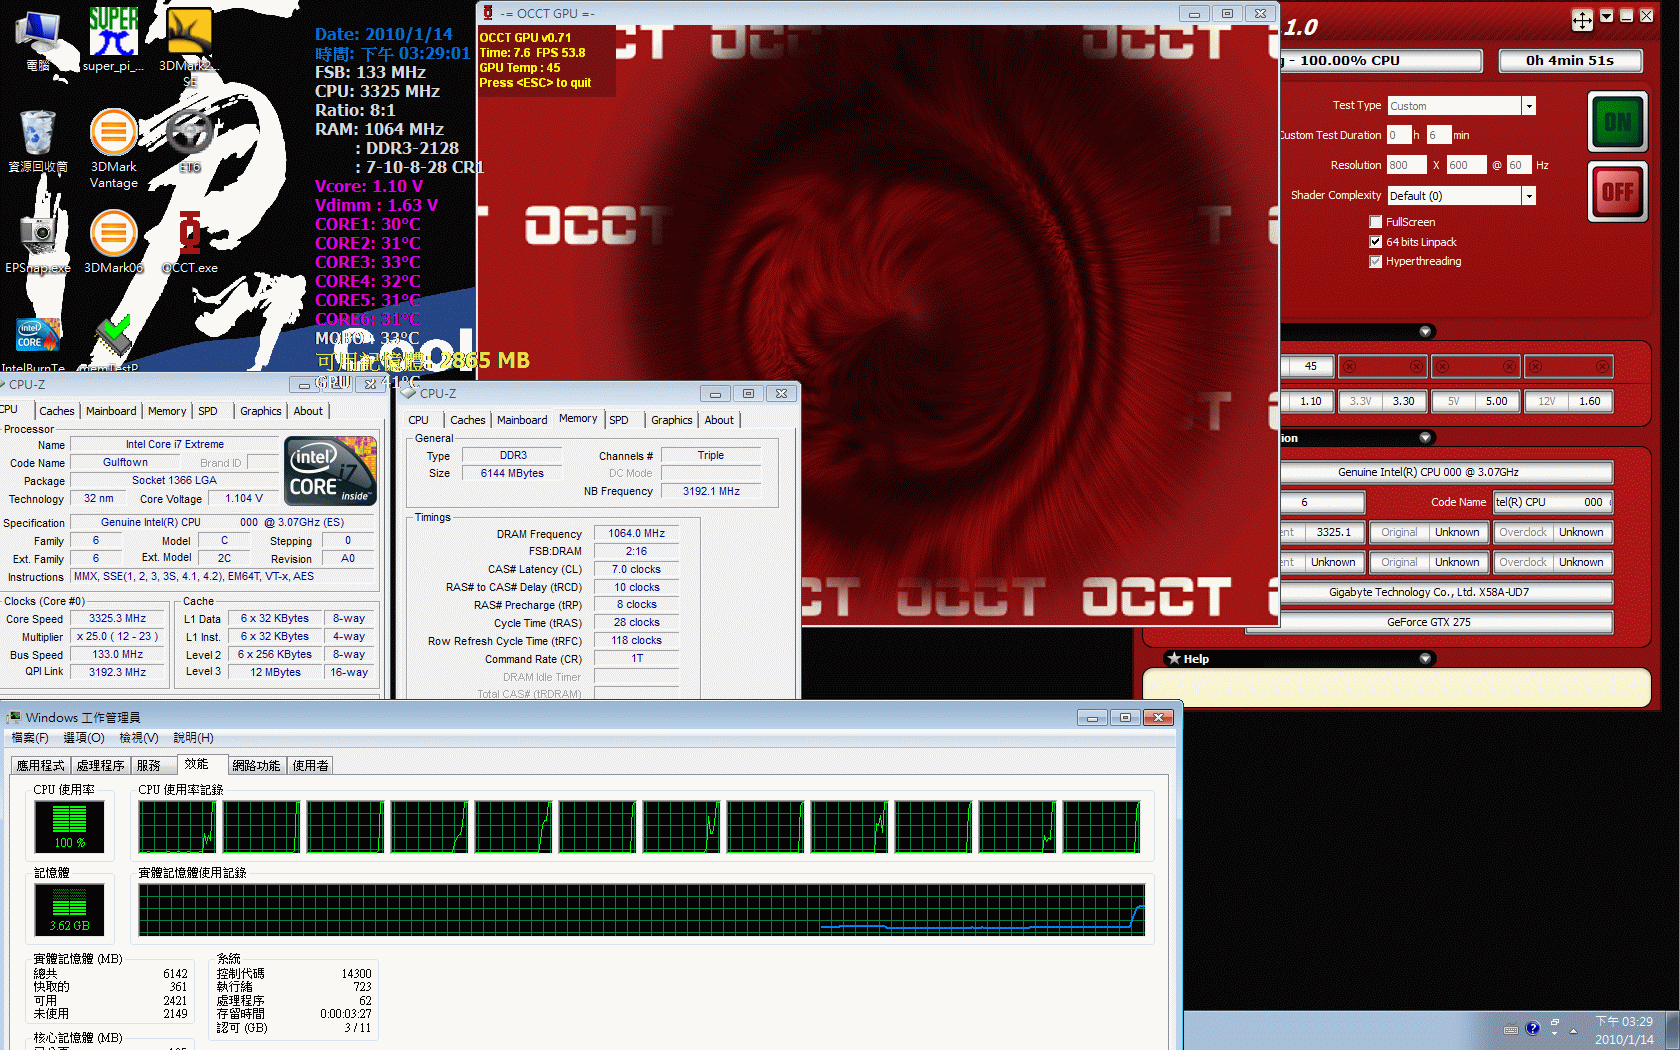Click Gigabyte Technology X58A-UD7 field in OCCT
The height and width of the screenshot is (1050, 1680).
click(1428, 592)
